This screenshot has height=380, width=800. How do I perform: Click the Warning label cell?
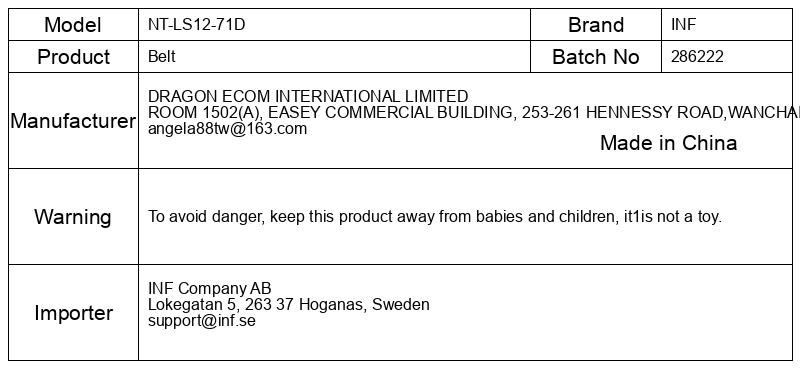tap(73, 216)
